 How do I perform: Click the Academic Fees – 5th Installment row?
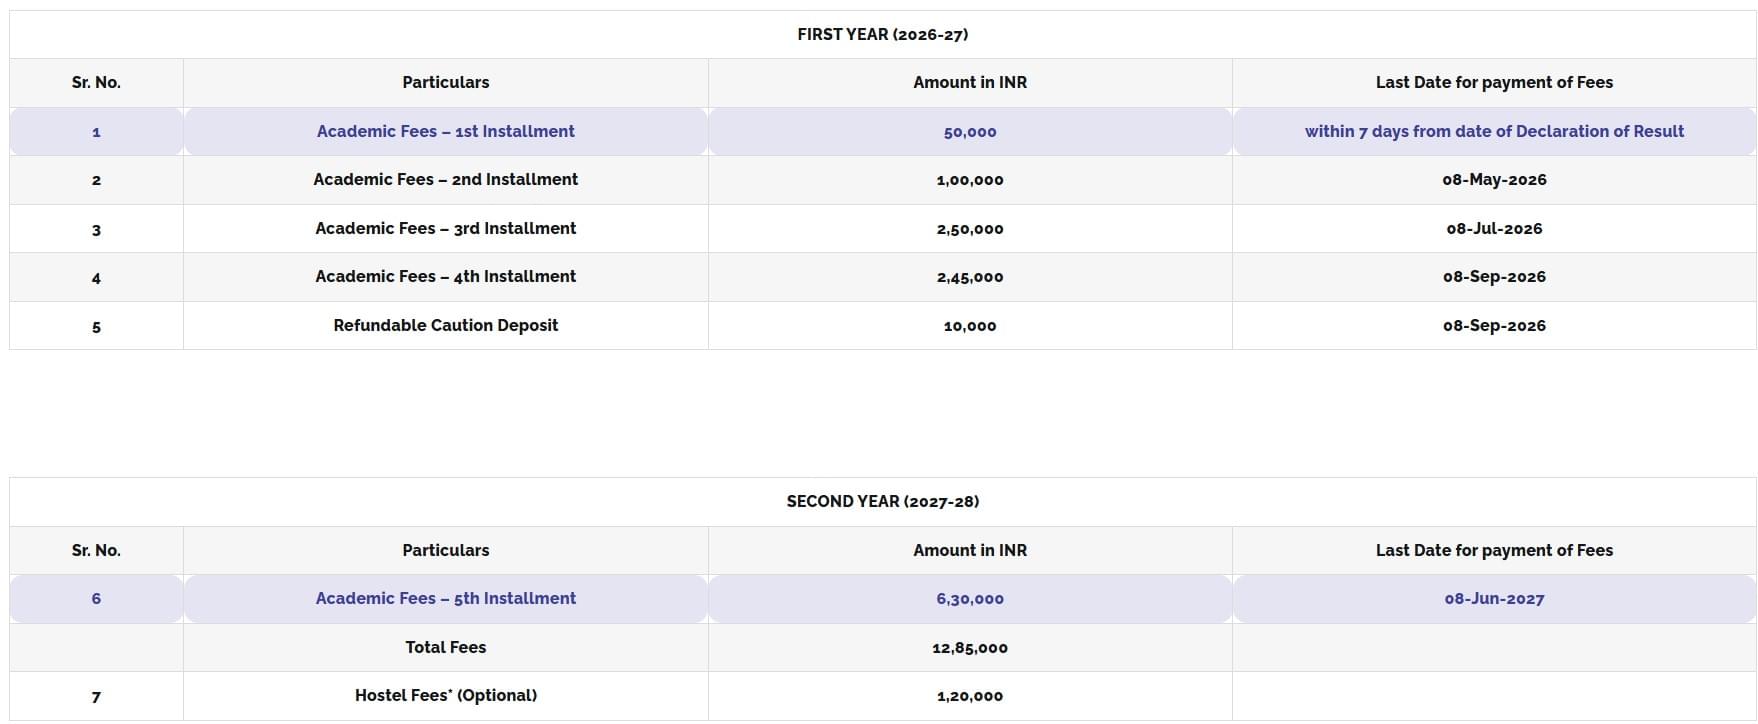coord(445,599)
